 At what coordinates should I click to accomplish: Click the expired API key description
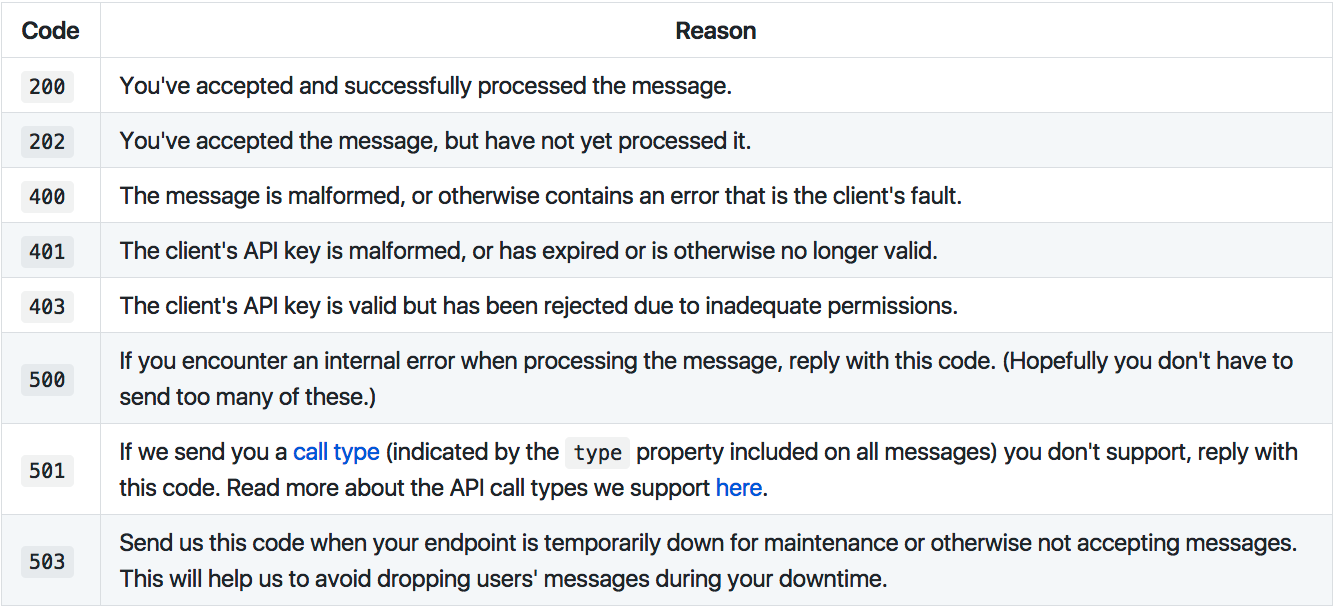click(528, 251)
